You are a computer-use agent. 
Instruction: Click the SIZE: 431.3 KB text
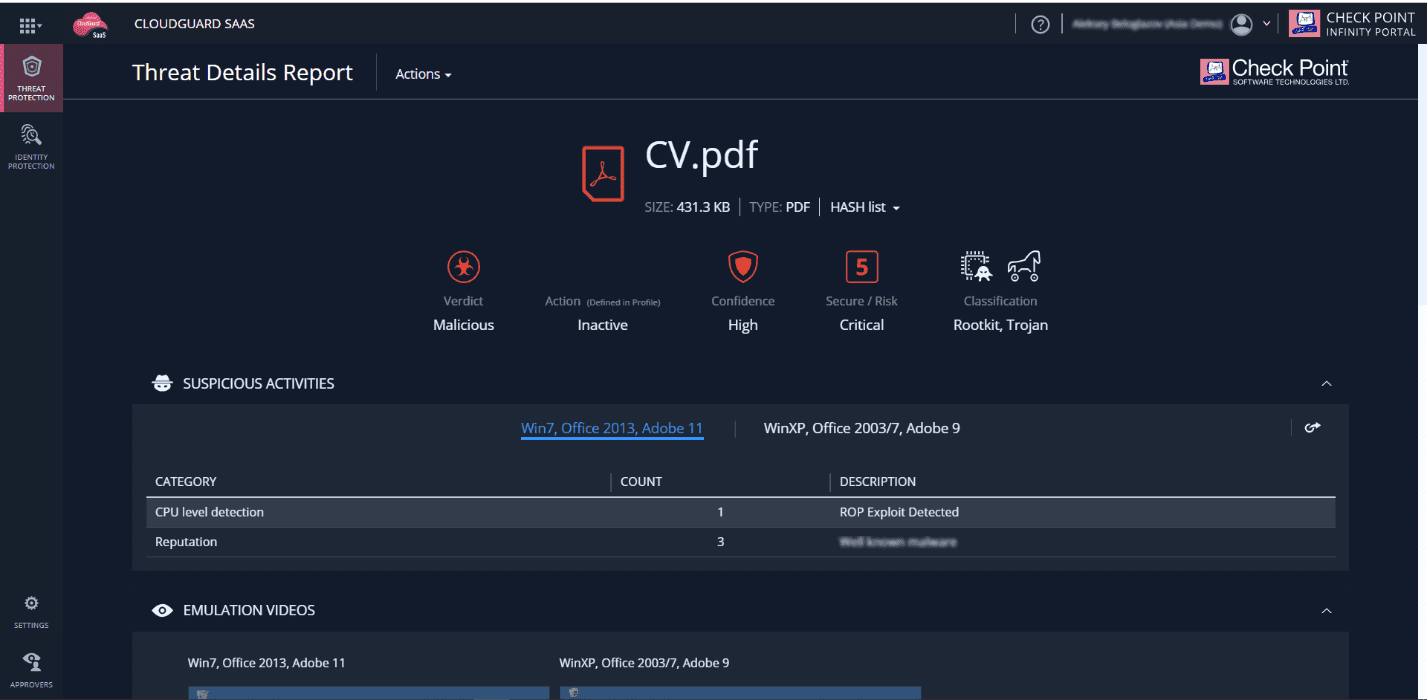click(x=687, y=207)
